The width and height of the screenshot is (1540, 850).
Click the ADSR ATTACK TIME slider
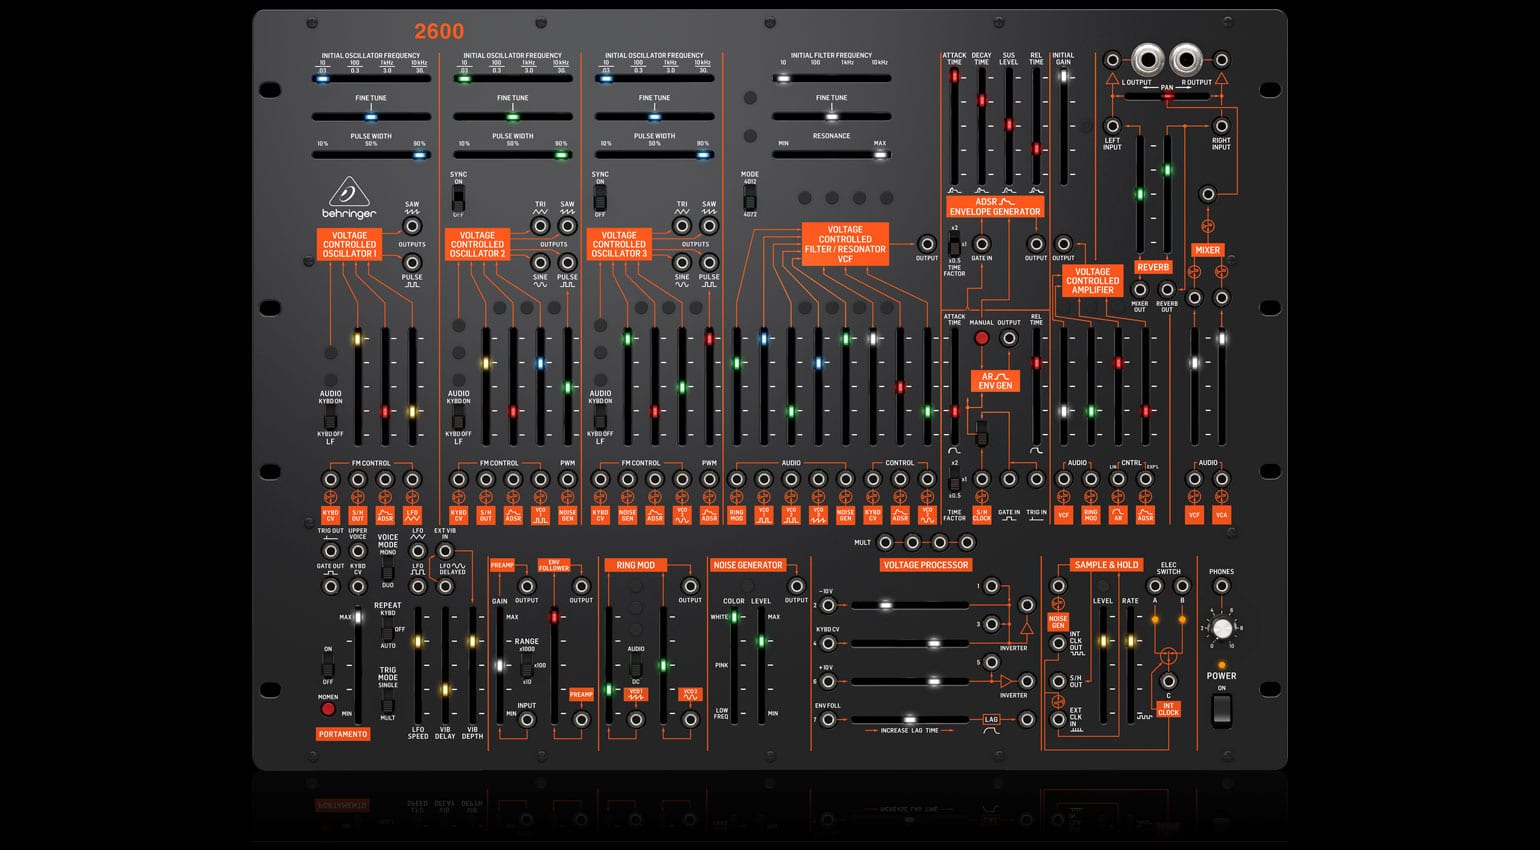954,125
